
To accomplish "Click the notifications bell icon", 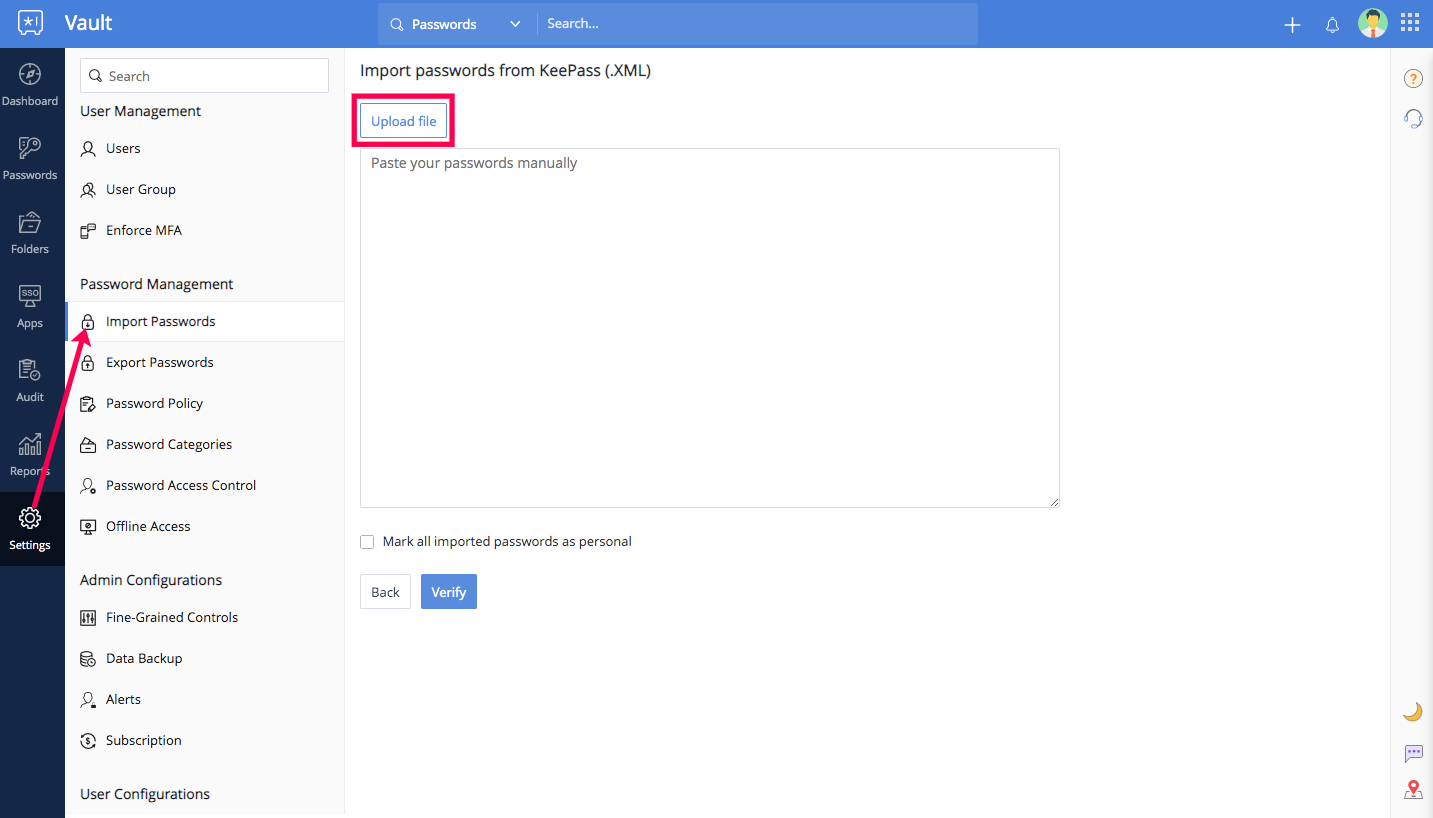I will click(x=1332, y=25).
